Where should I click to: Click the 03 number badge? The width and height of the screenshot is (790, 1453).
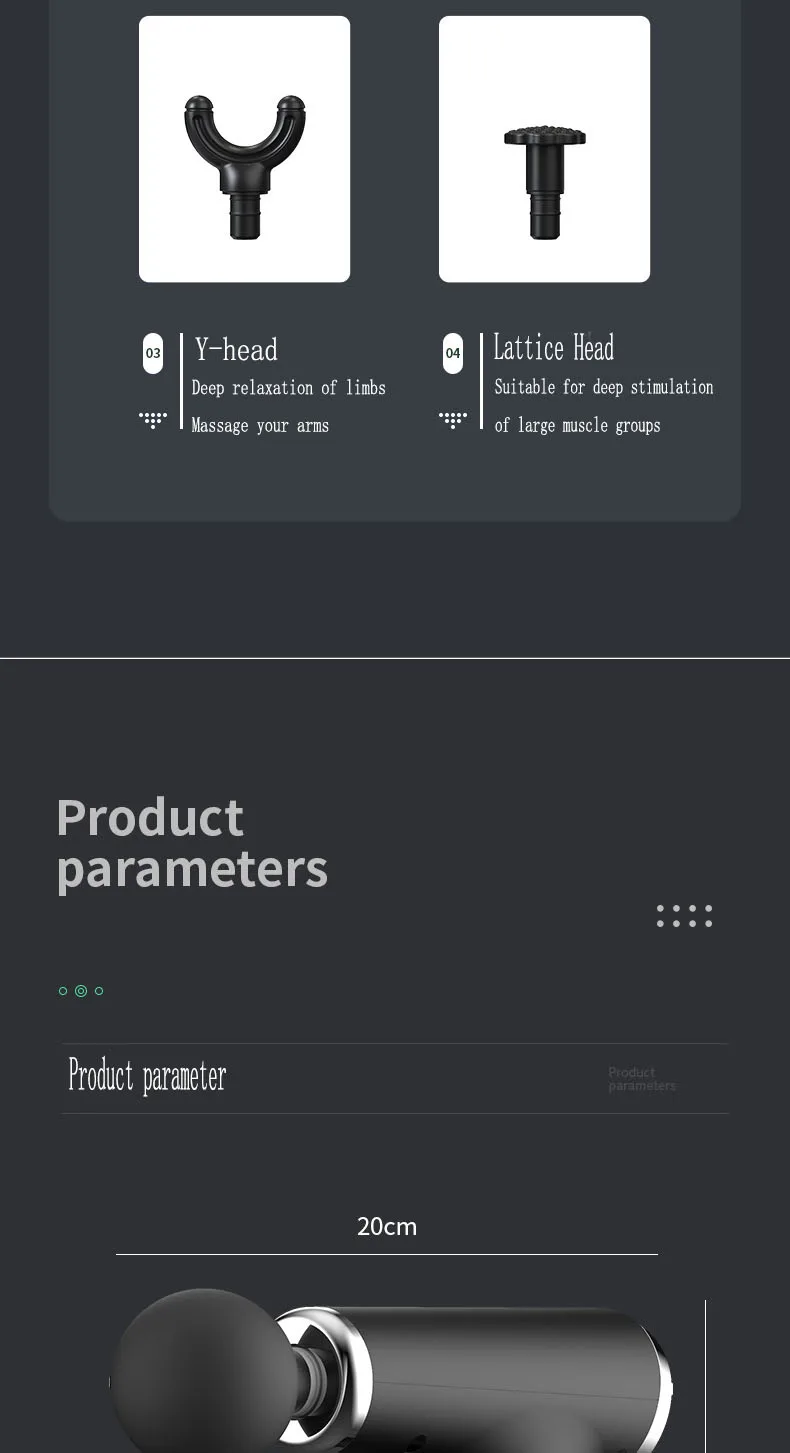(x=153, y=353)
